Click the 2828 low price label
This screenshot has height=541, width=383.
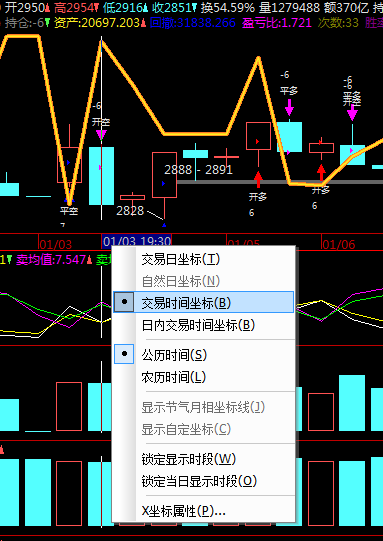130,210
